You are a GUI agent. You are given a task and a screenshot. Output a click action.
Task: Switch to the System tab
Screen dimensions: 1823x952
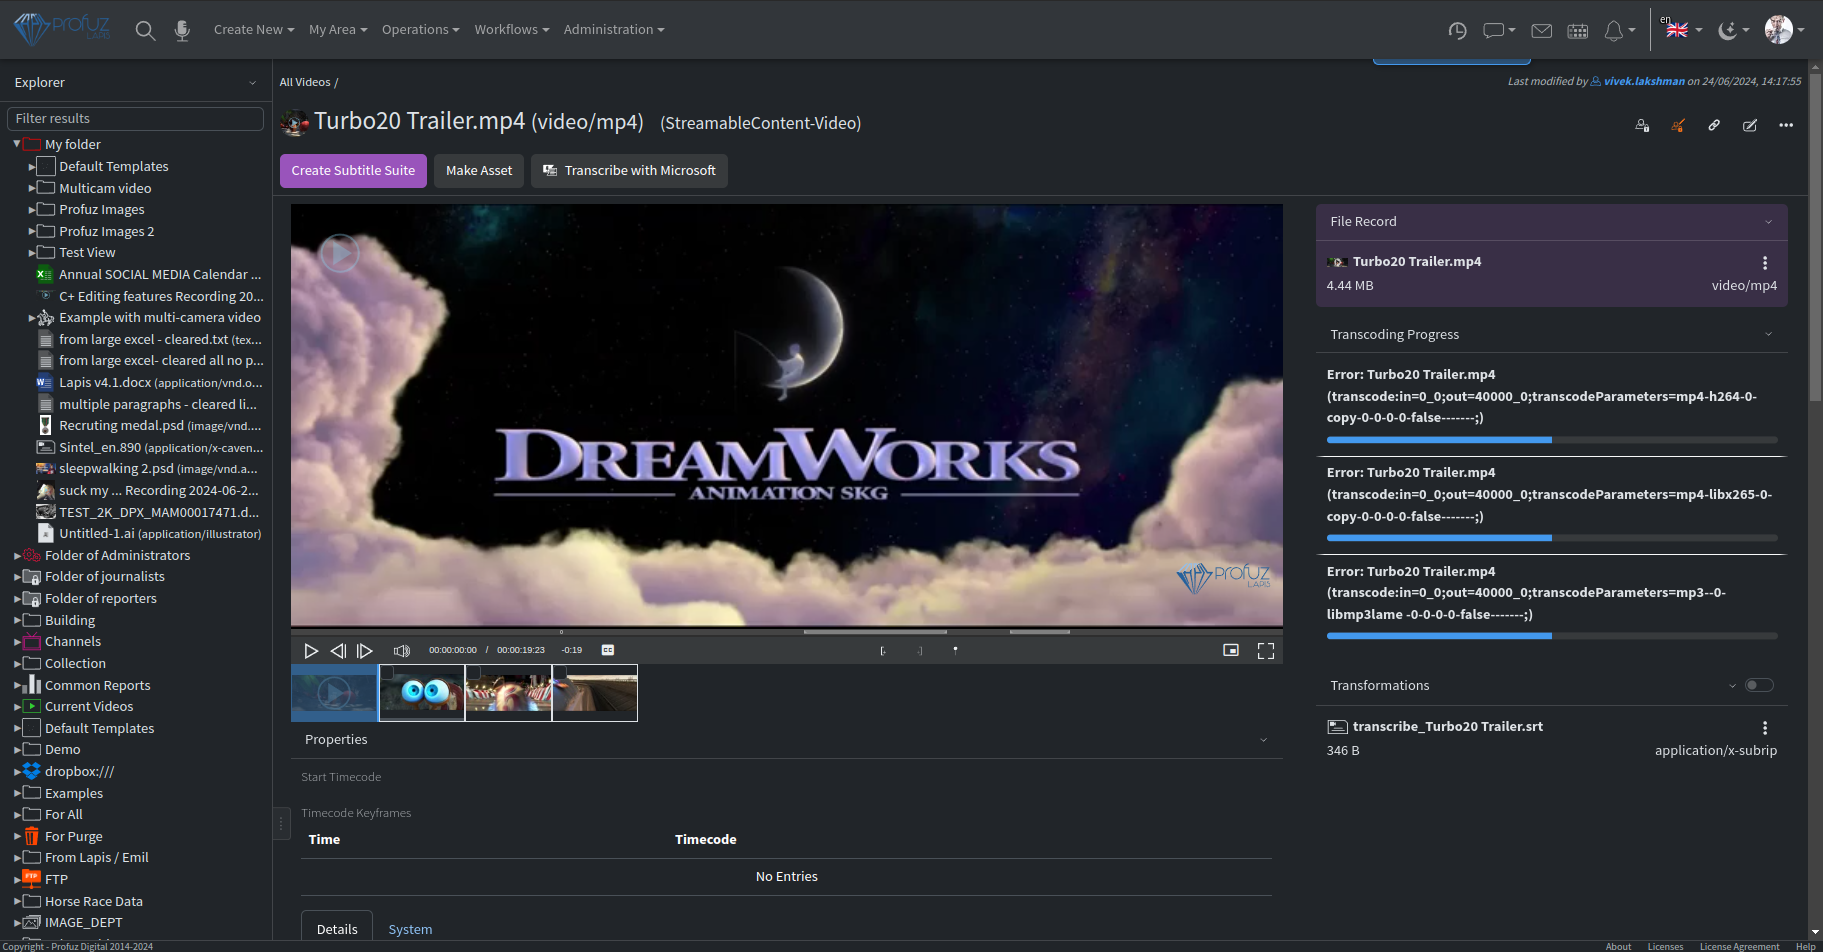pyautogui.click(x=410, y=929)
